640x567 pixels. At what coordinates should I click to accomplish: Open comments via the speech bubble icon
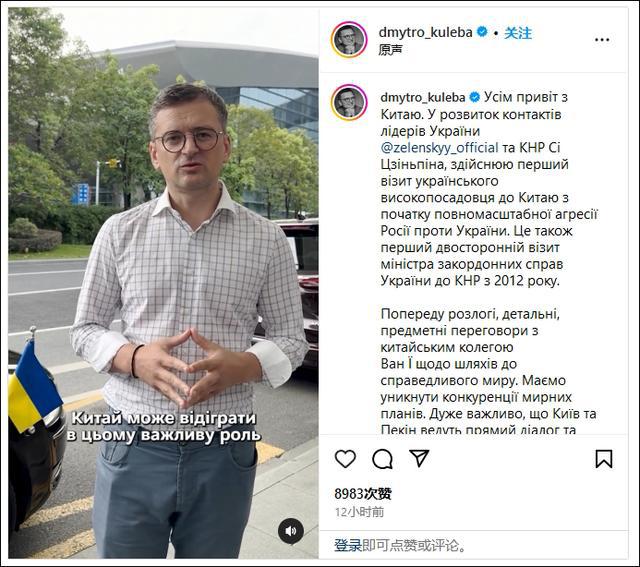(382, 459)
